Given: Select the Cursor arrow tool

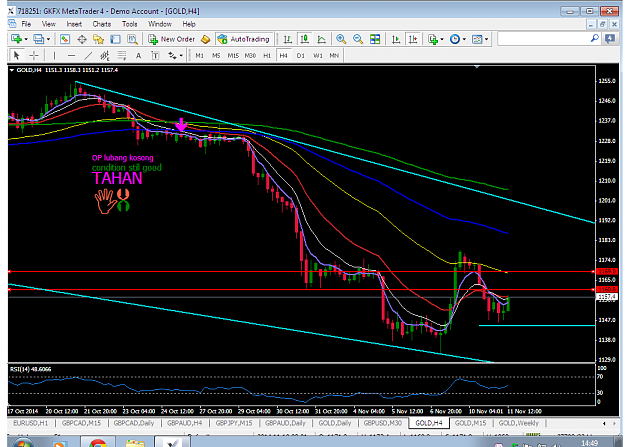Looking at the screenshot, I should [16, 55].
